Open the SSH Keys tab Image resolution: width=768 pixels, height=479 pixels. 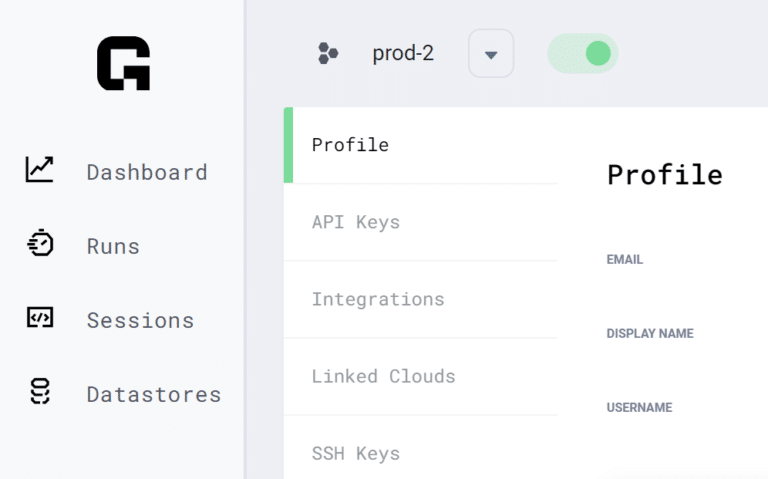pos(355,453)
